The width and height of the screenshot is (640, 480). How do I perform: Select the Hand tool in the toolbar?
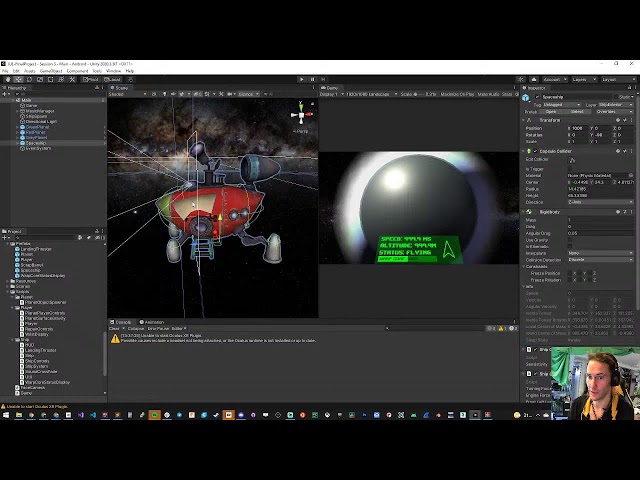(8, 80)
